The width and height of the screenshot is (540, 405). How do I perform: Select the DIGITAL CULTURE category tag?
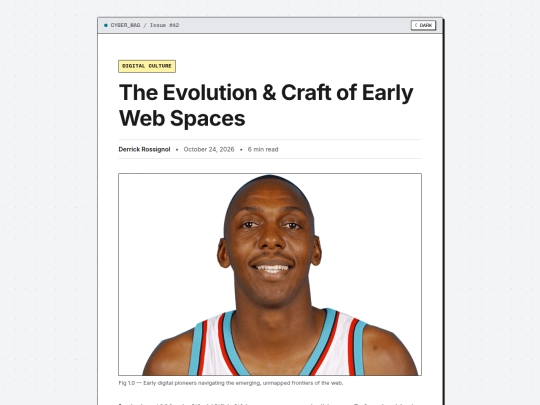(147, 66)
